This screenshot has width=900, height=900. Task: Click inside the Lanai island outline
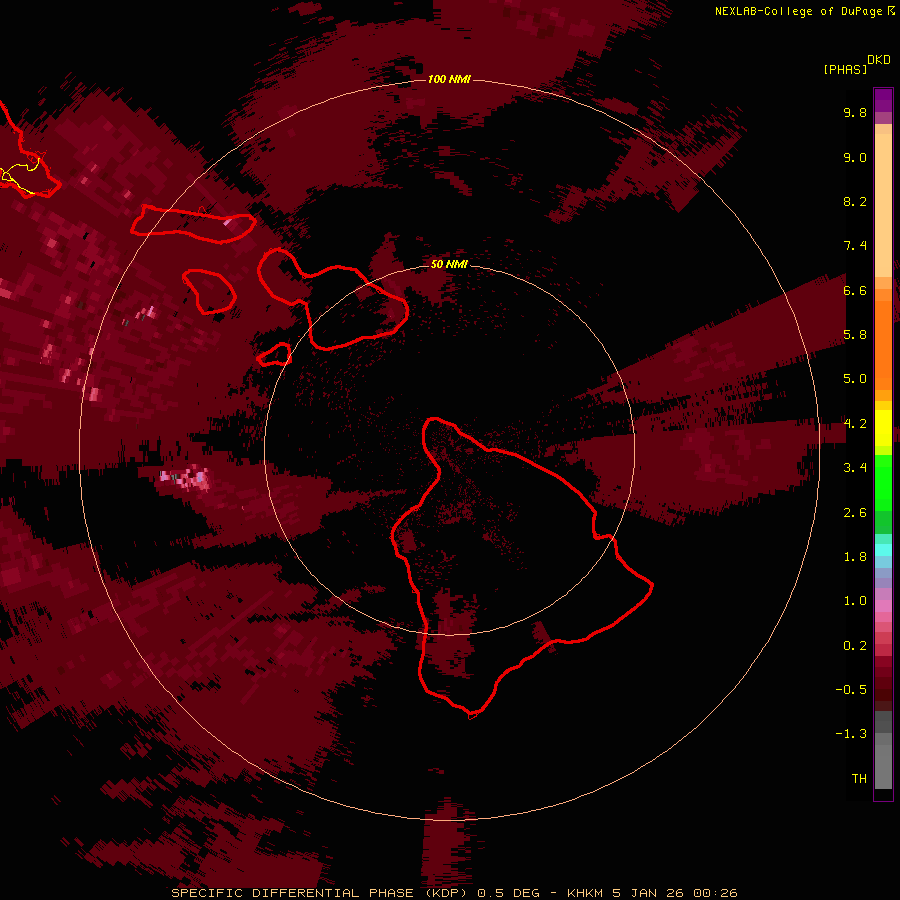(x=211, y=293)
